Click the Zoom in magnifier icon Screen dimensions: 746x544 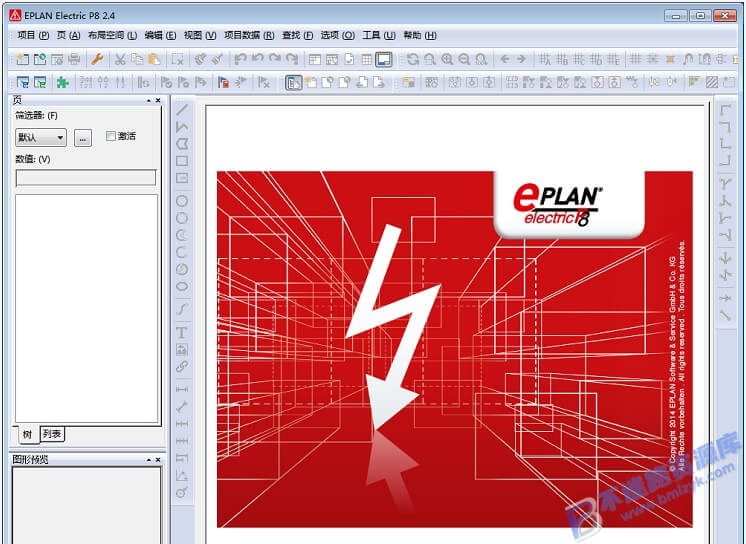coord(447,59)
